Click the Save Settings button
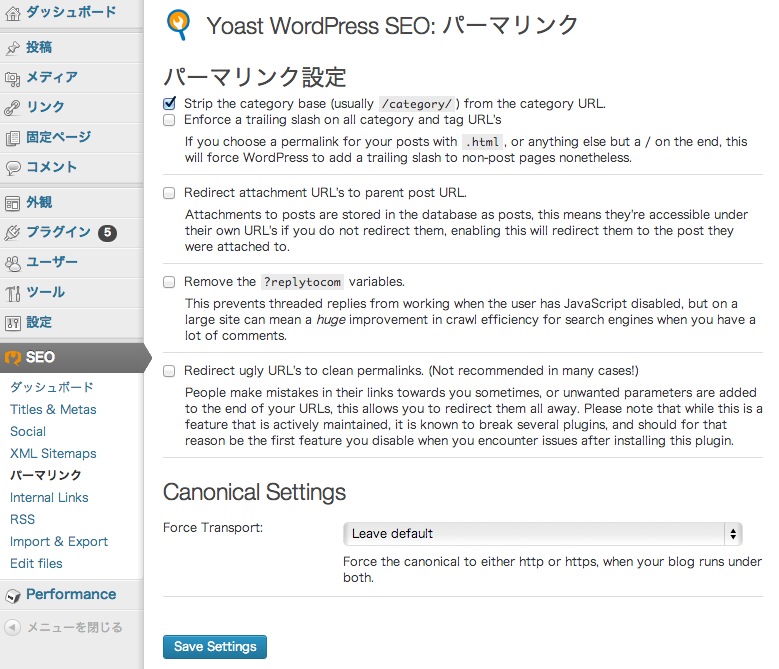This screenshot has height=669, width=779. [215, 647]
